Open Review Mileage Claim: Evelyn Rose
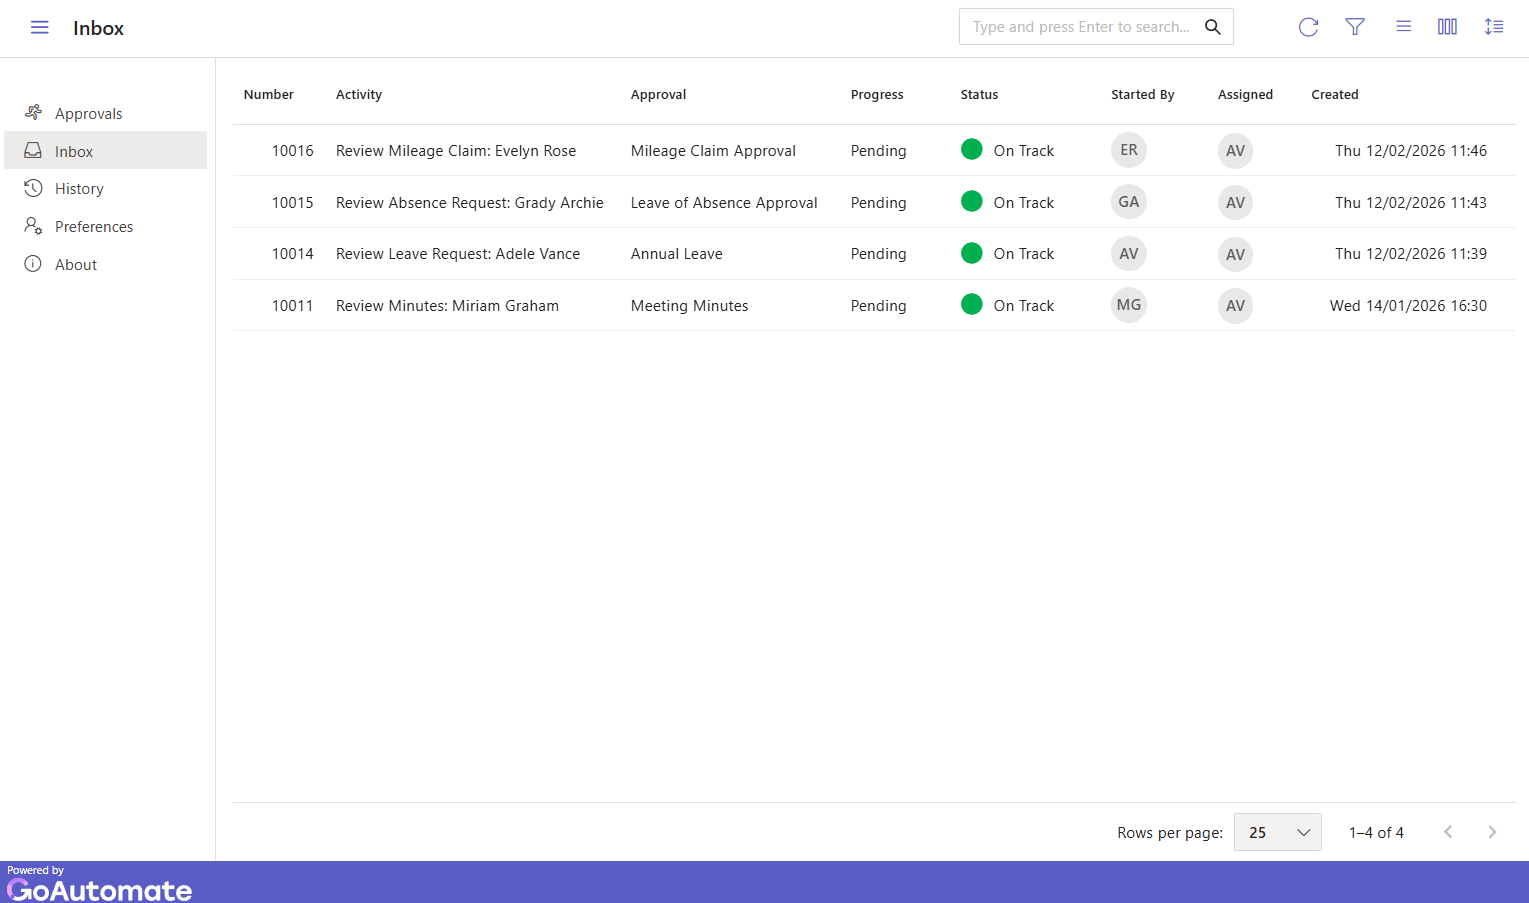Screen dimensions: 1529x903 (455, 151)
